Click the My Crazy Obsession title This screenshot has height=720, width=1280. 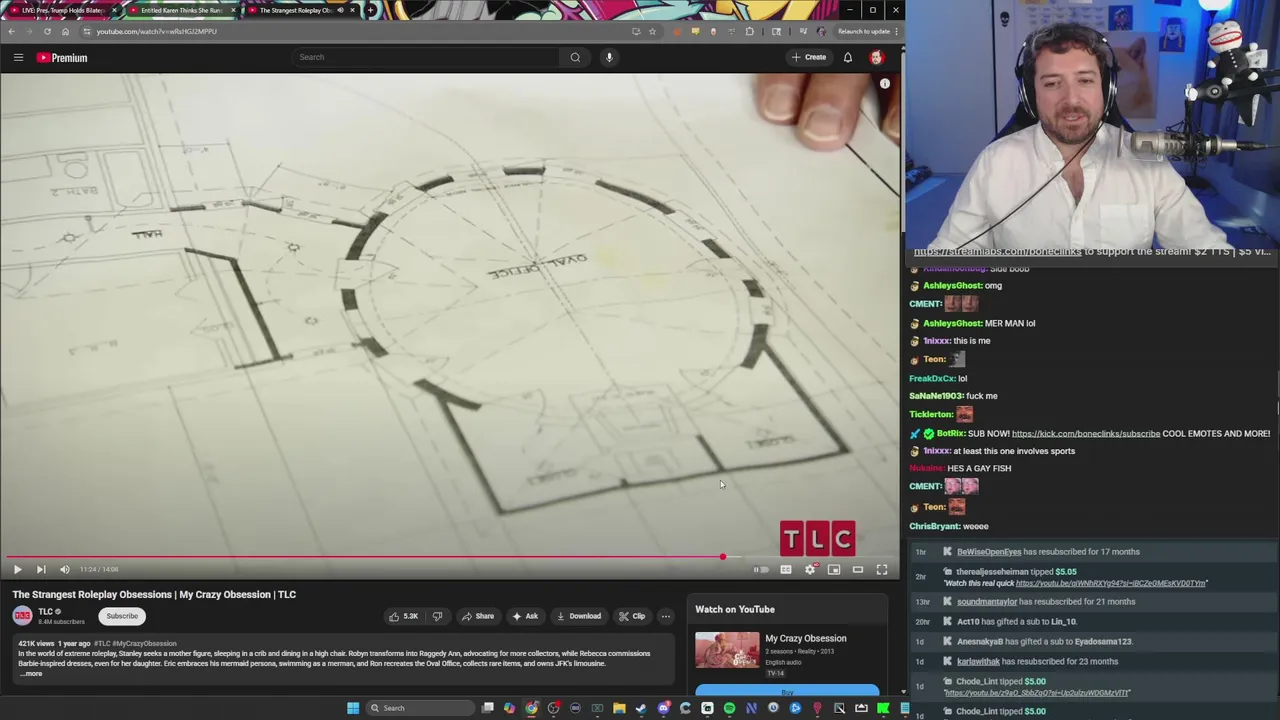click(x=806, y=638)
